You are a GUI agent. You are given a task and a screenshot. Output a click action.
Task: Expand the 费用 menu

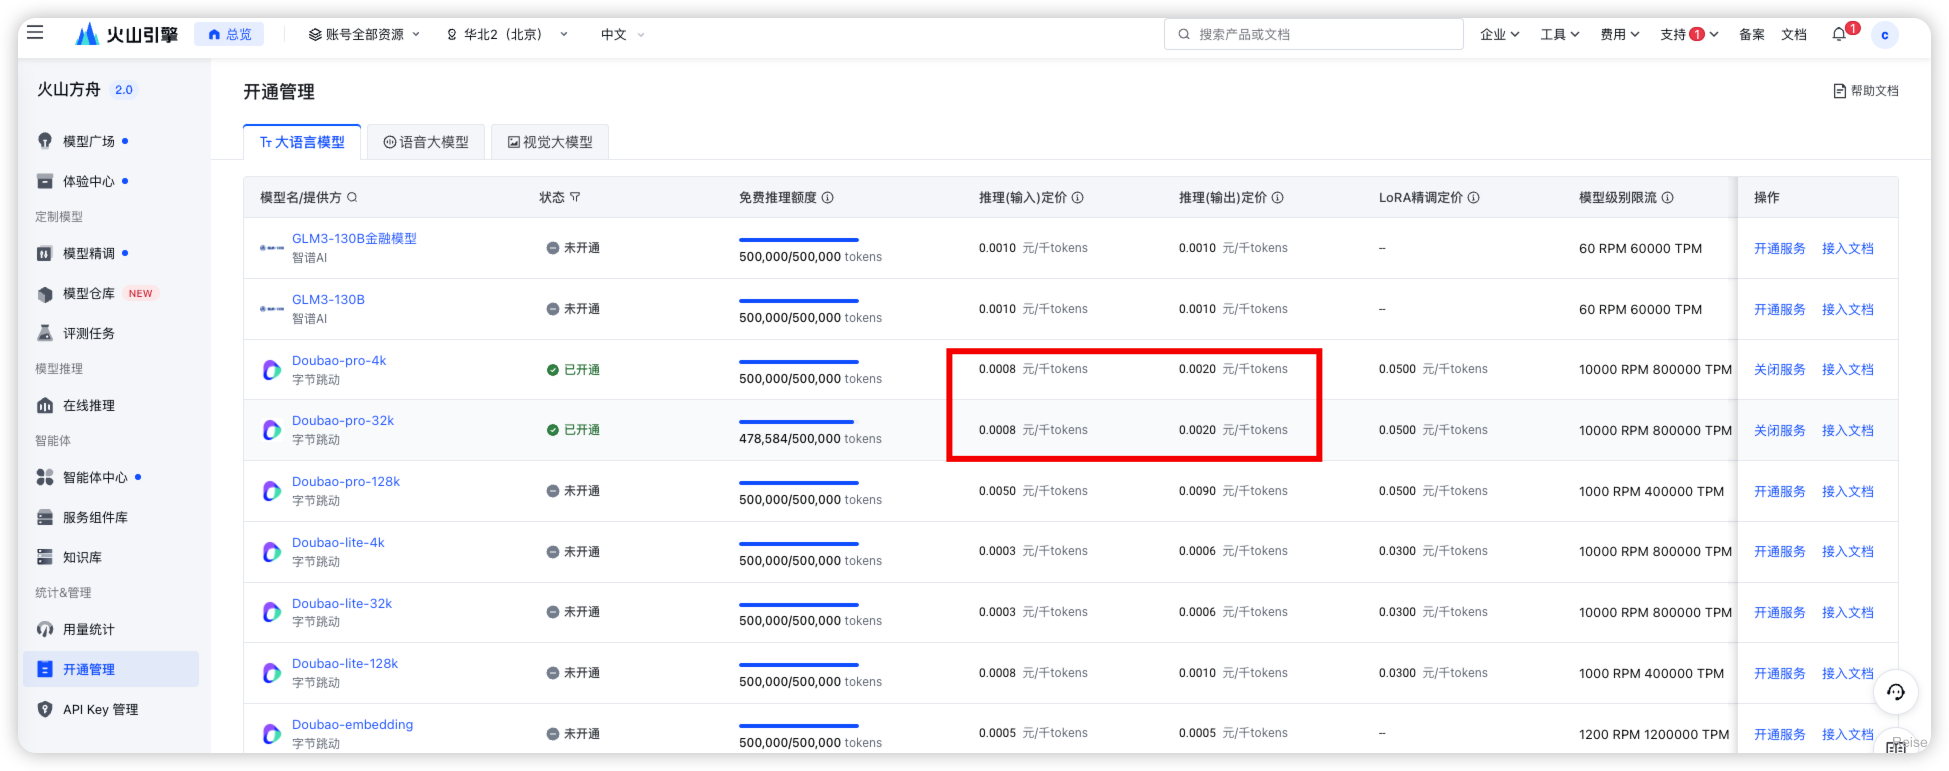pos(1619,34)
